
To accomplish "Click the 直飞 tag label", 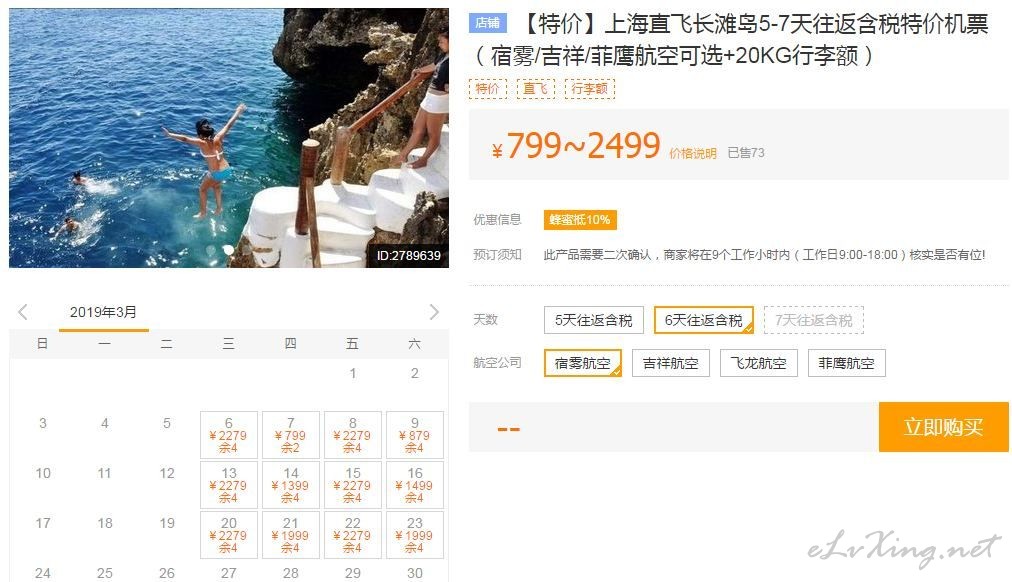I will (536, 88).
